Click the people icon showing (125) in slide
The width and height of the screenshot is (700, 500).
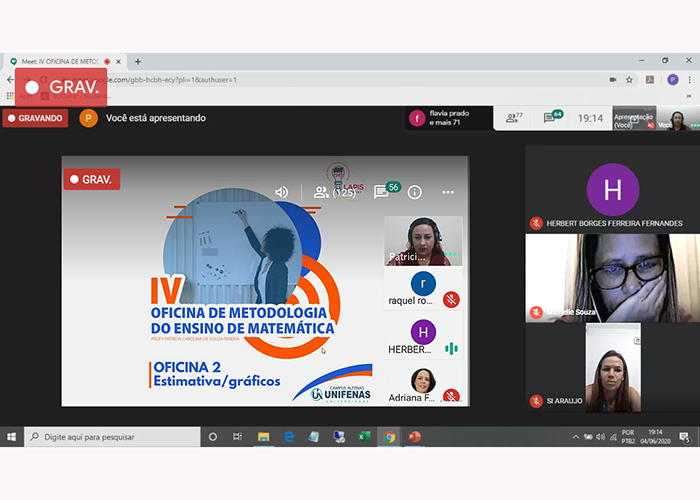pos(335,192)
